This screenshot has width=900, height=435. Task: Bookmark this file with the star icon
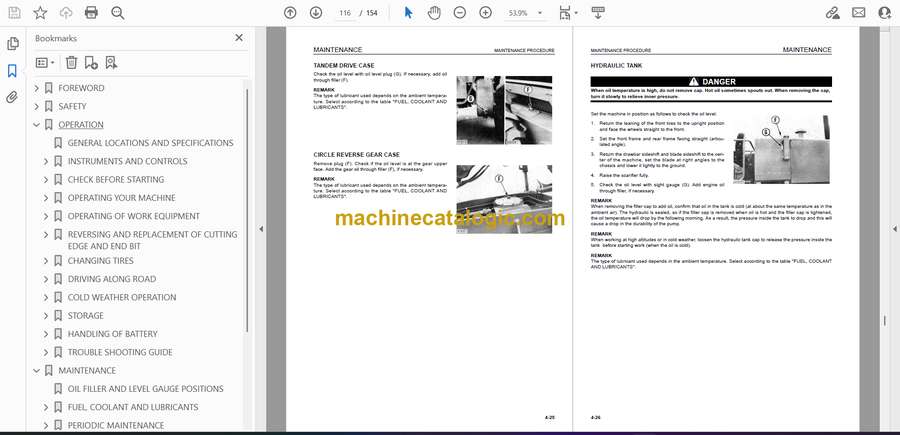(40, 13)
